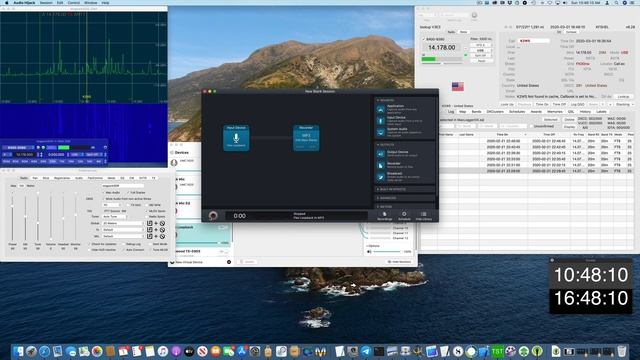This screenshot has width=640, height=360.
Task: Click the Time Off button in MacLoggerDX
Action: pos(559,104)
